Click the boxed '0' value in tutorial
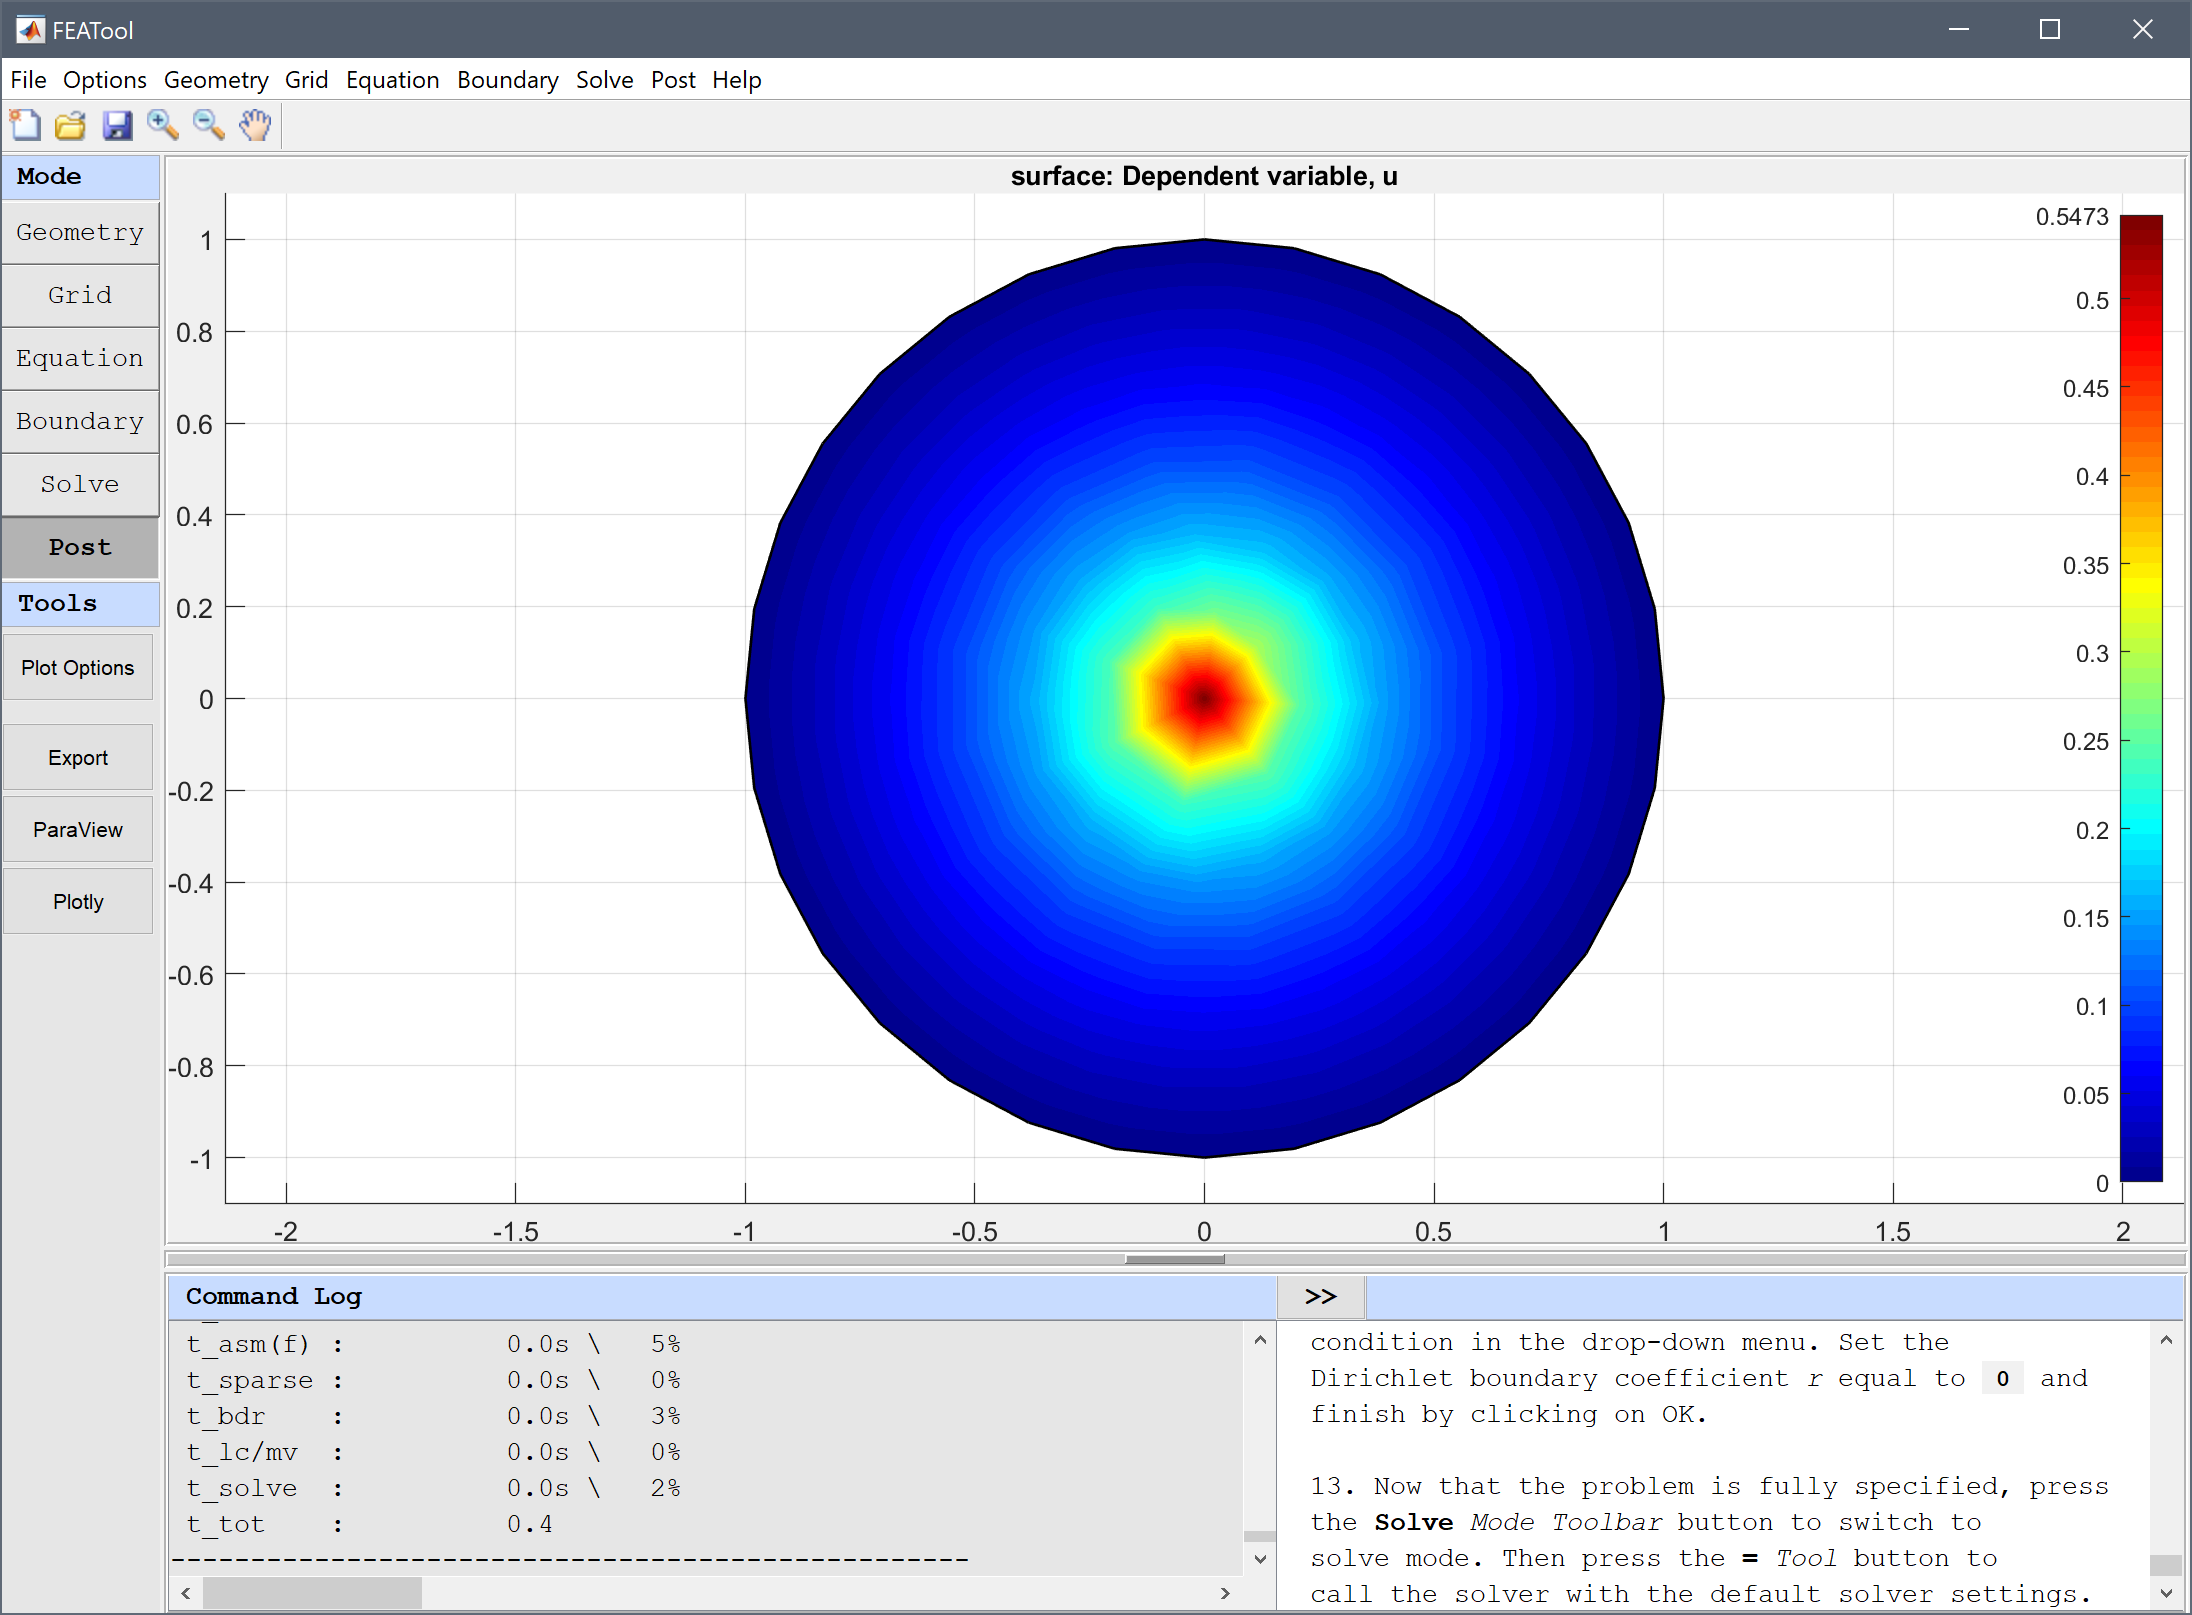The width and height of the screenshot is (2192, 1615). pos(2002,1379)
